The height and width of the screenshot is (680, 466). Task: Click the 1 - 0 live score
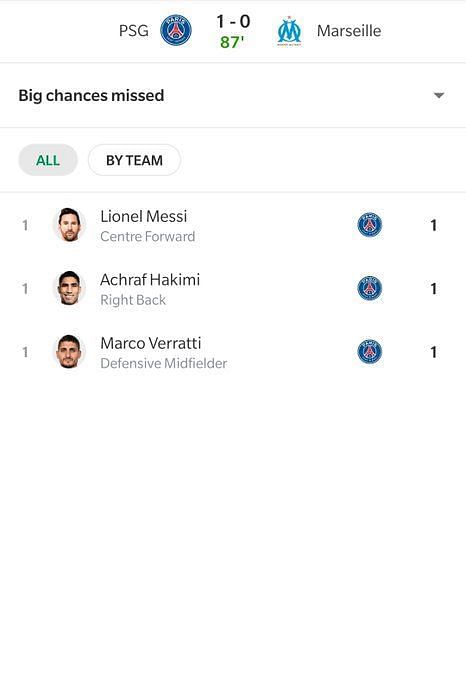coord(233,21)
